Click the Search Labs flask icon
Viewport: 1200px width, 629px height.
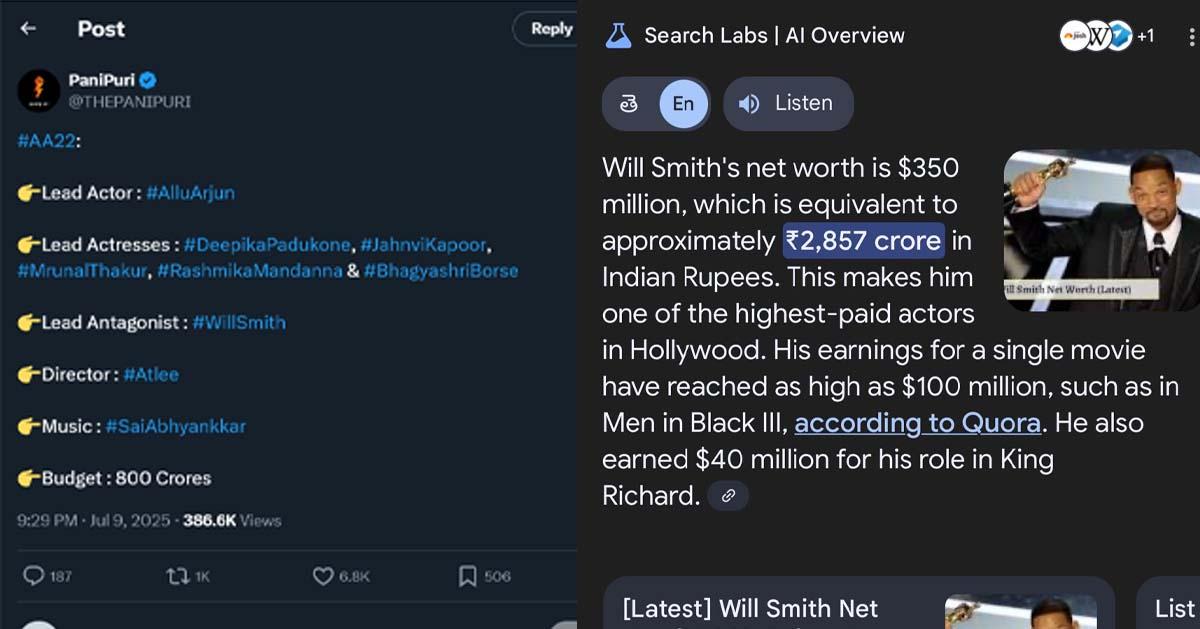click(x=619, y=36)
